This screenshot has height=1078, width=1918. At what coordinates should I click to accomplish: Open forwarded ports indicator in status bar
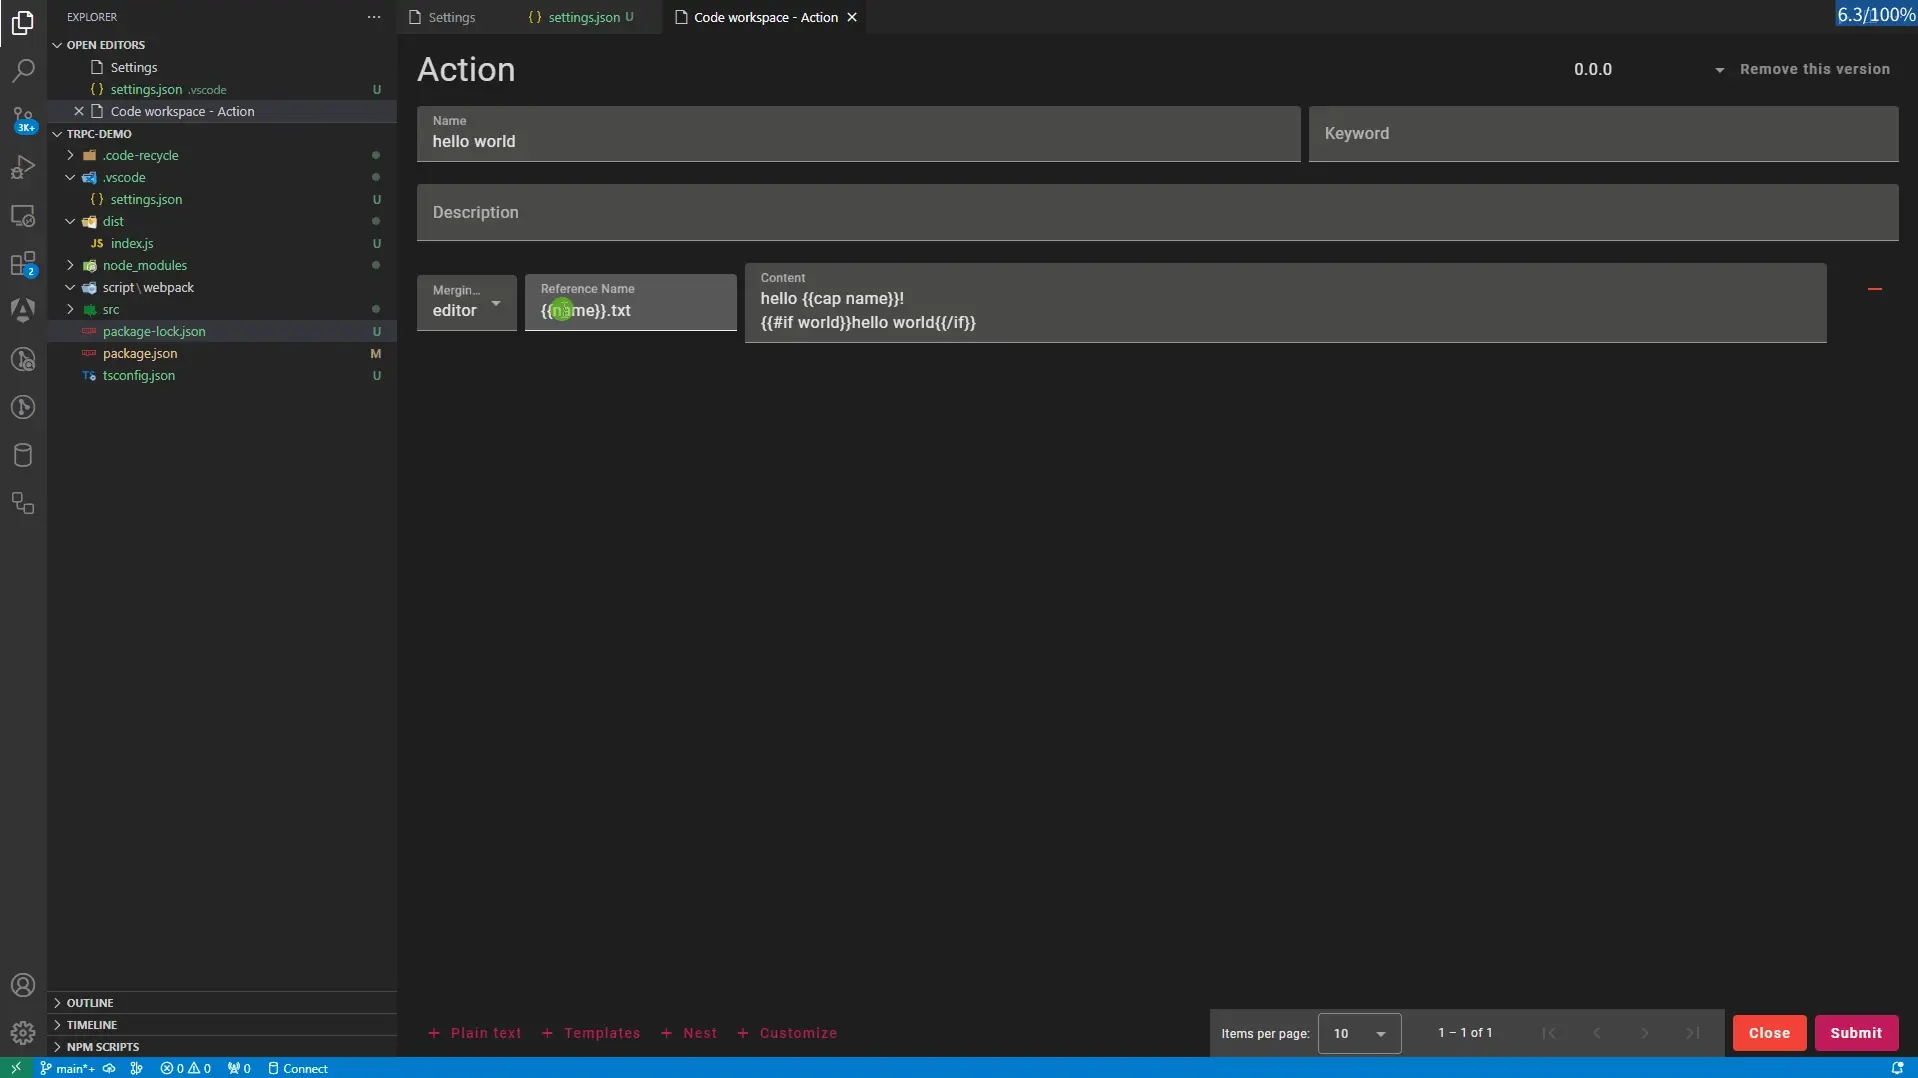[239, 1068]
